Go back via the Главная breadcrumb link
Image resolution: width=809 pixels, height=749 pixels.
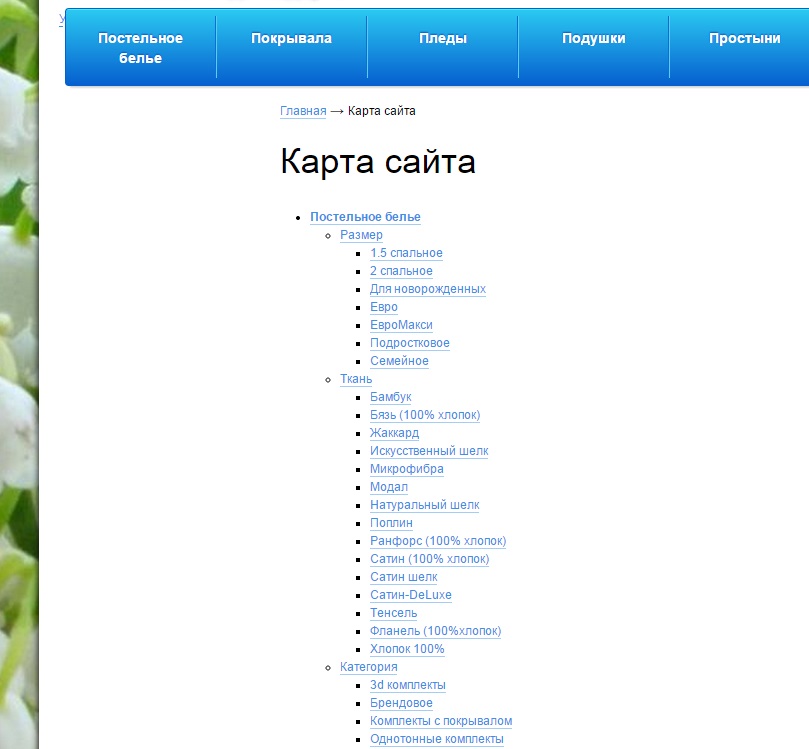[302, 112]
